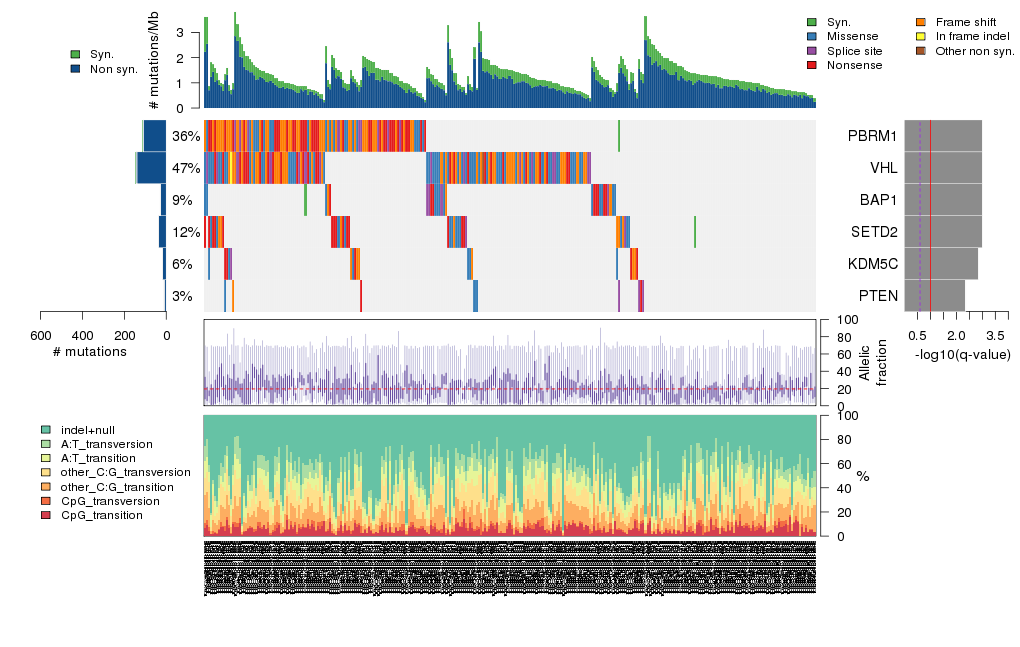This screenshot has width=1020, height=647.
Task: Click the 36% mutation frequency label
Action: [x=186, y=136]
